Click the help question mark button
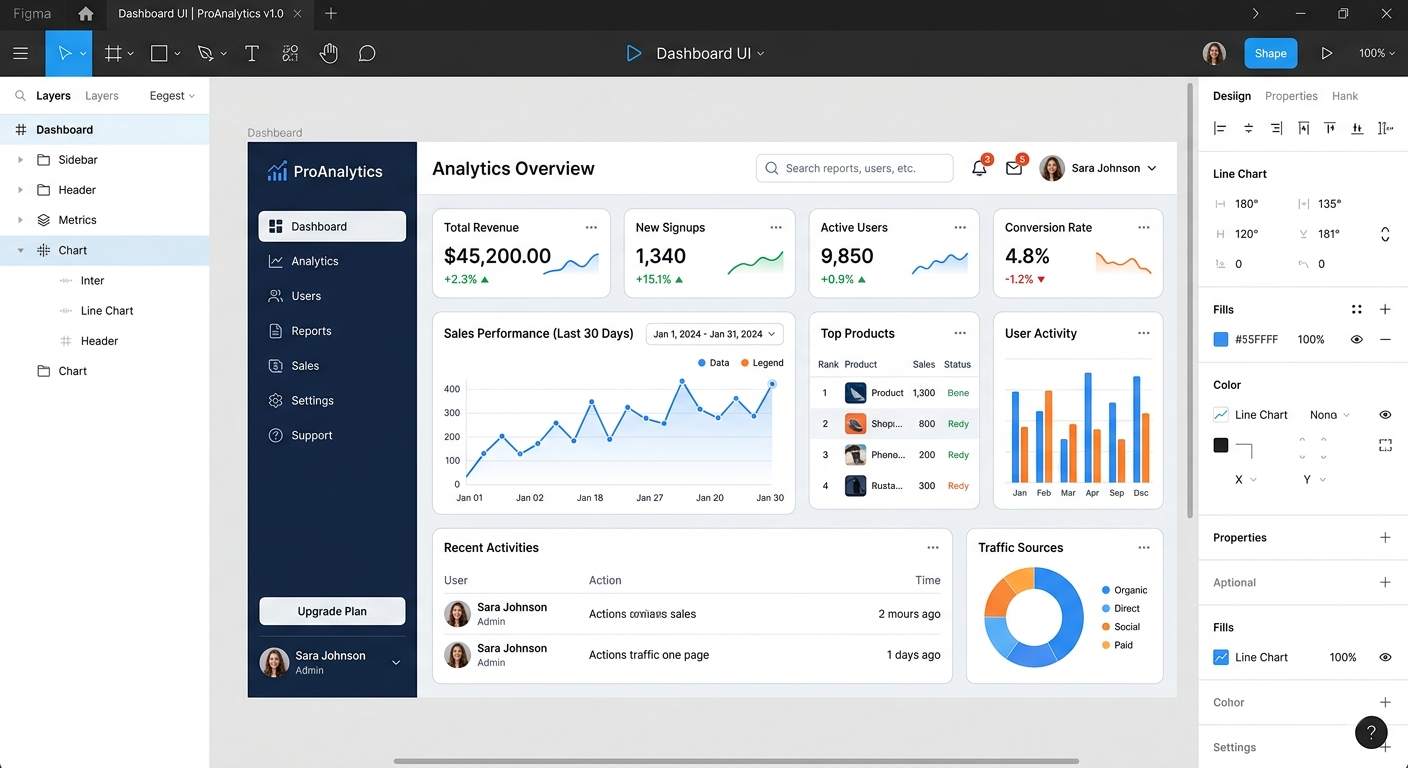 [x=1371, y=732]
